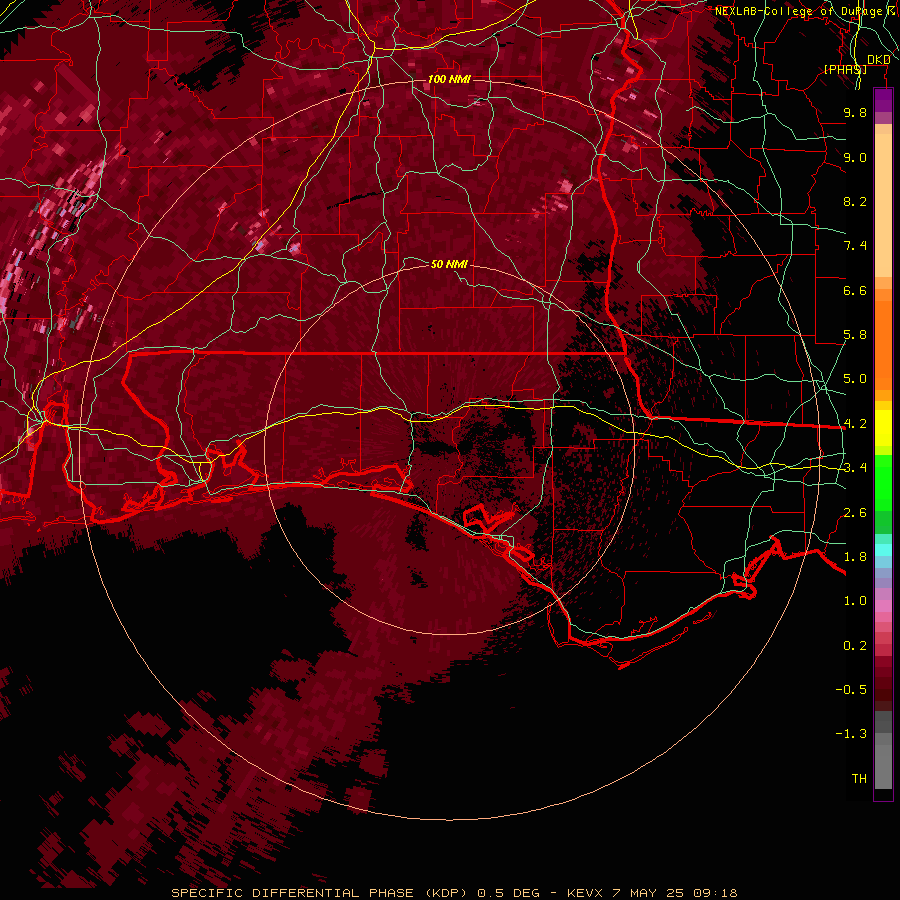Click the 9.8 value on color scale
Screen dimensions: 900x900
point(855,112)
